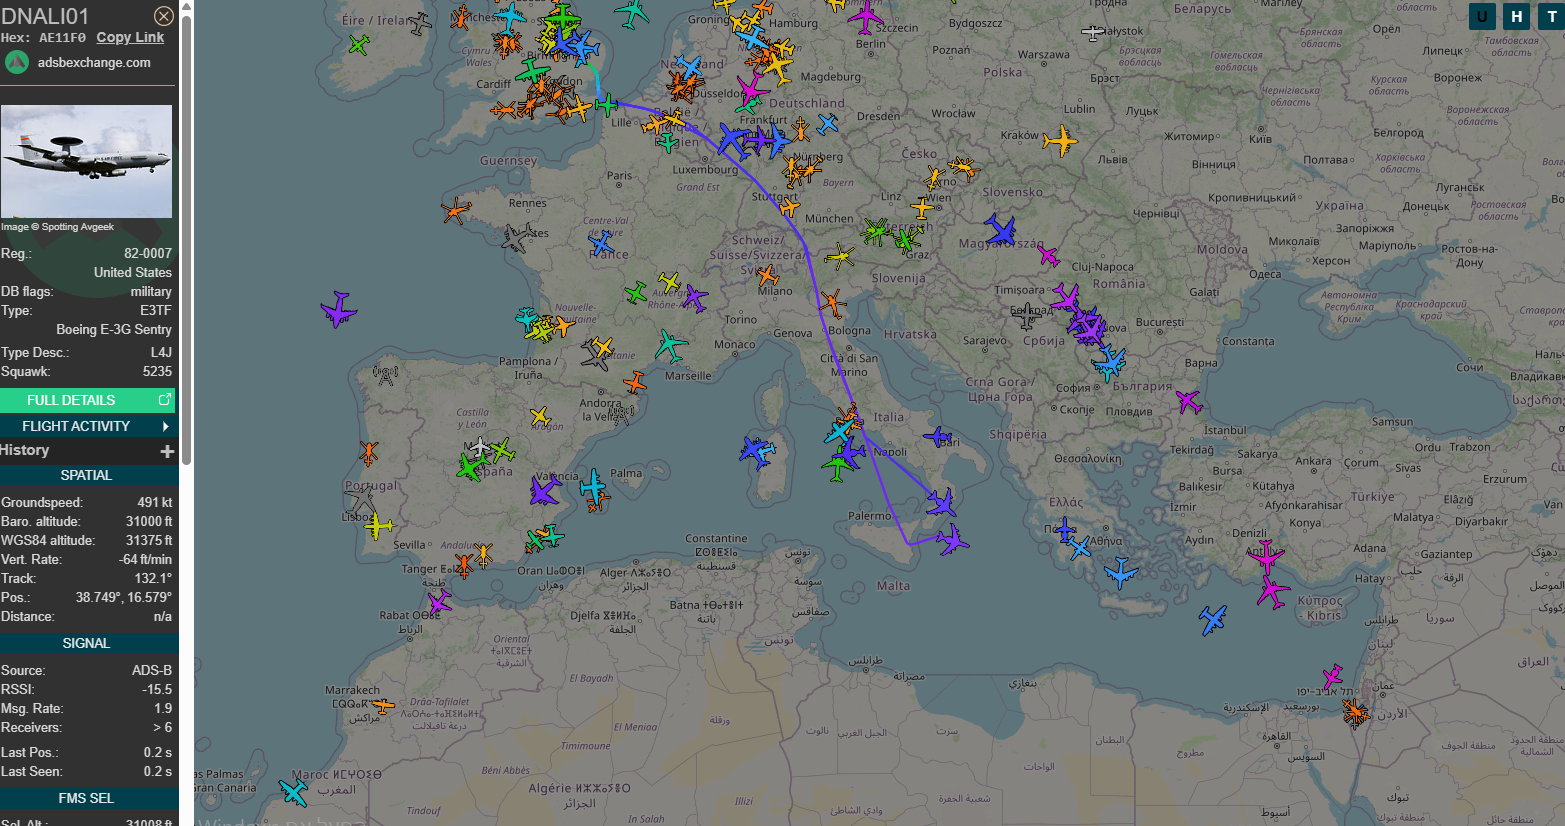Select the orange aircraft near Marrakech
This screenshot has width=1565, height=826.
pos(383,706)
